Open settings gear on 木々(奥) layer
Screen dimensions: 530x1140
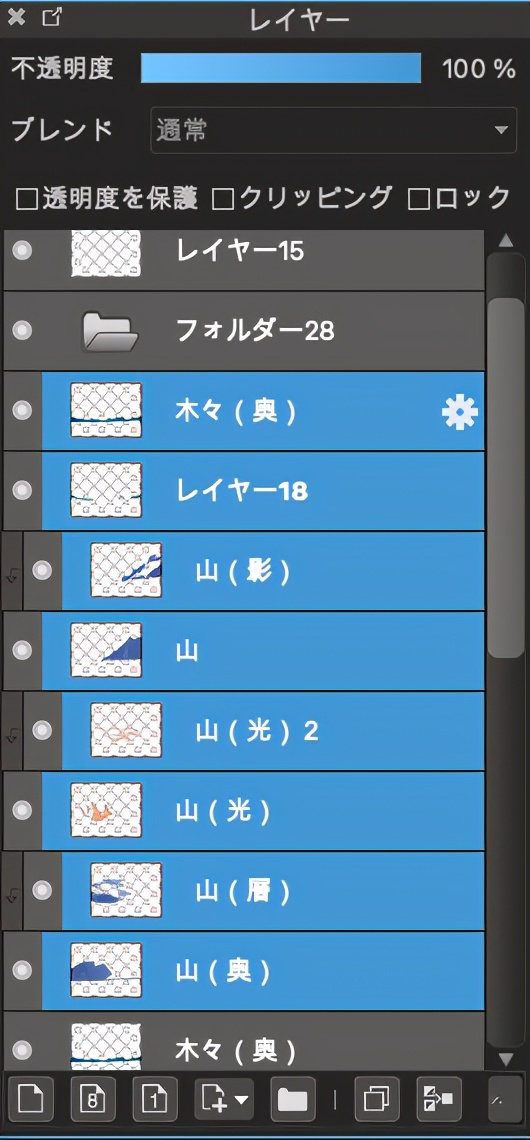click(459, 413)
